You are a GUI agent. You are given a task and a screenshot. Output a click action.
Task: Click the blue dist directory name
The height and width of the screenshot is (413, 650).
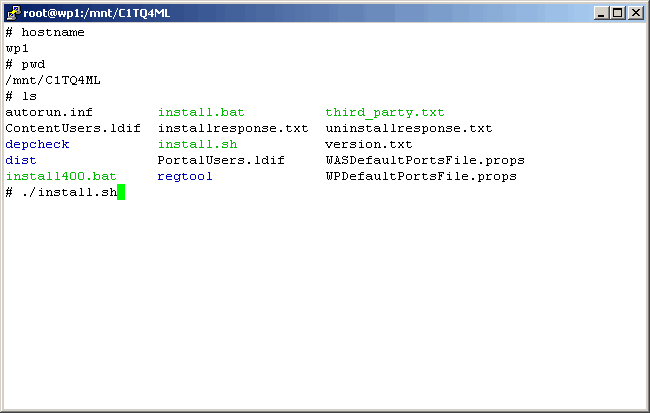pyautogui.click(x=21, y=161)
